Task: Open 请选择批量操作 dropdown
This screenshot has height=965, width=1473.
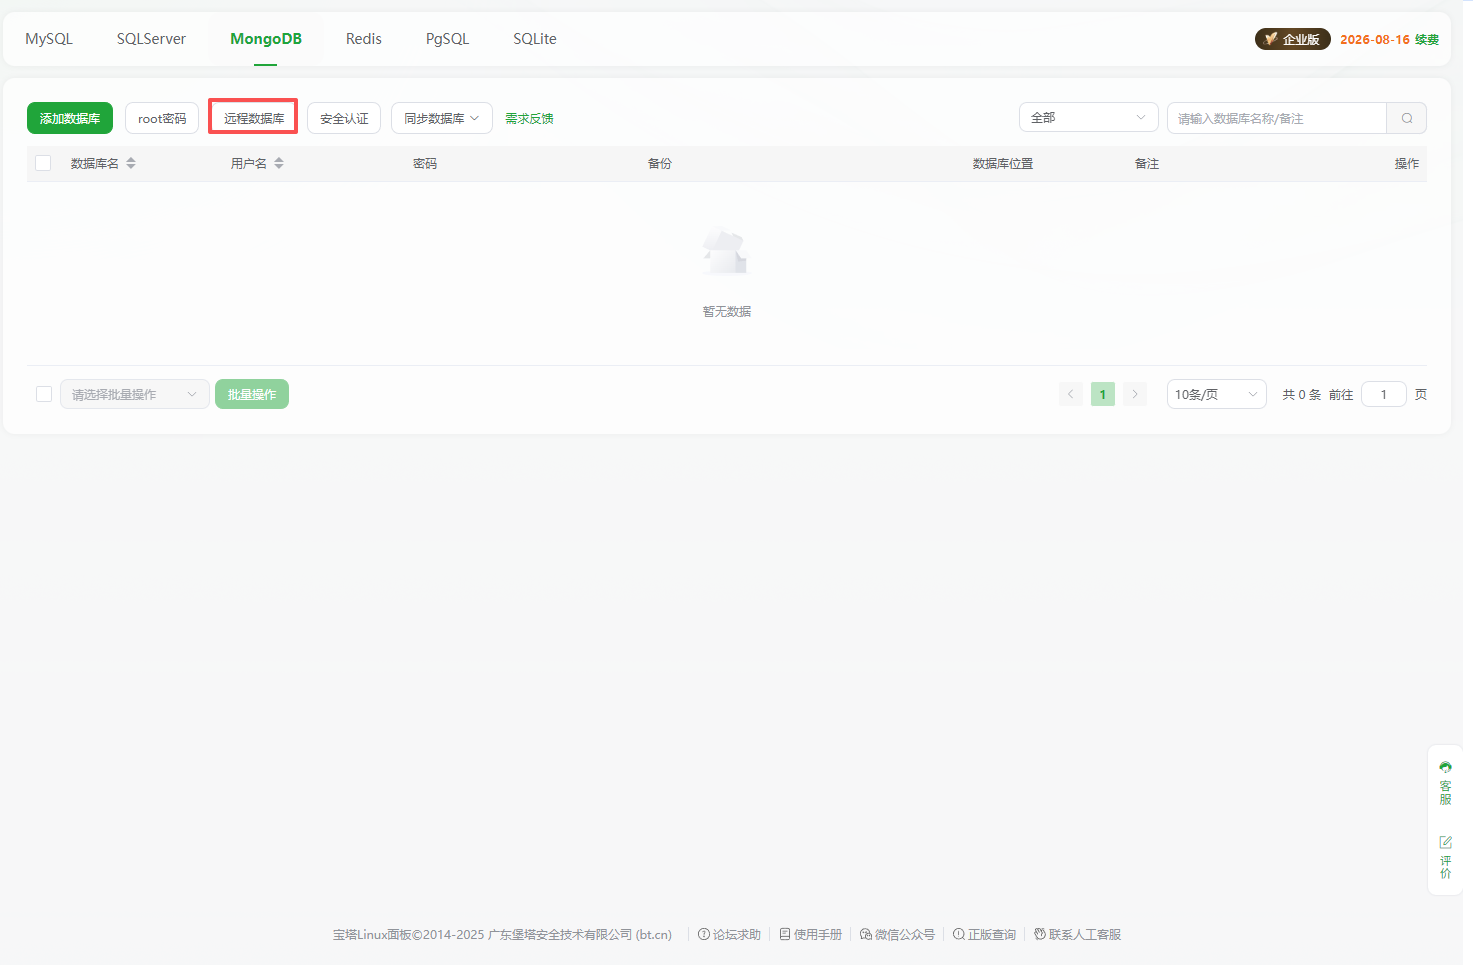Action: click(134, 394)
